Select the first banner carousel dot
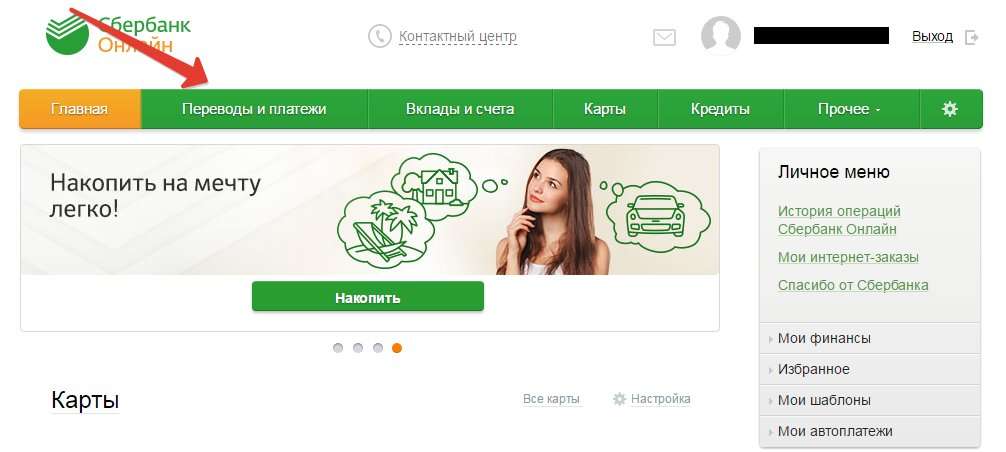Image resolution: width=1006 pixels, height=452 pixels. click(x=338, y=348)
